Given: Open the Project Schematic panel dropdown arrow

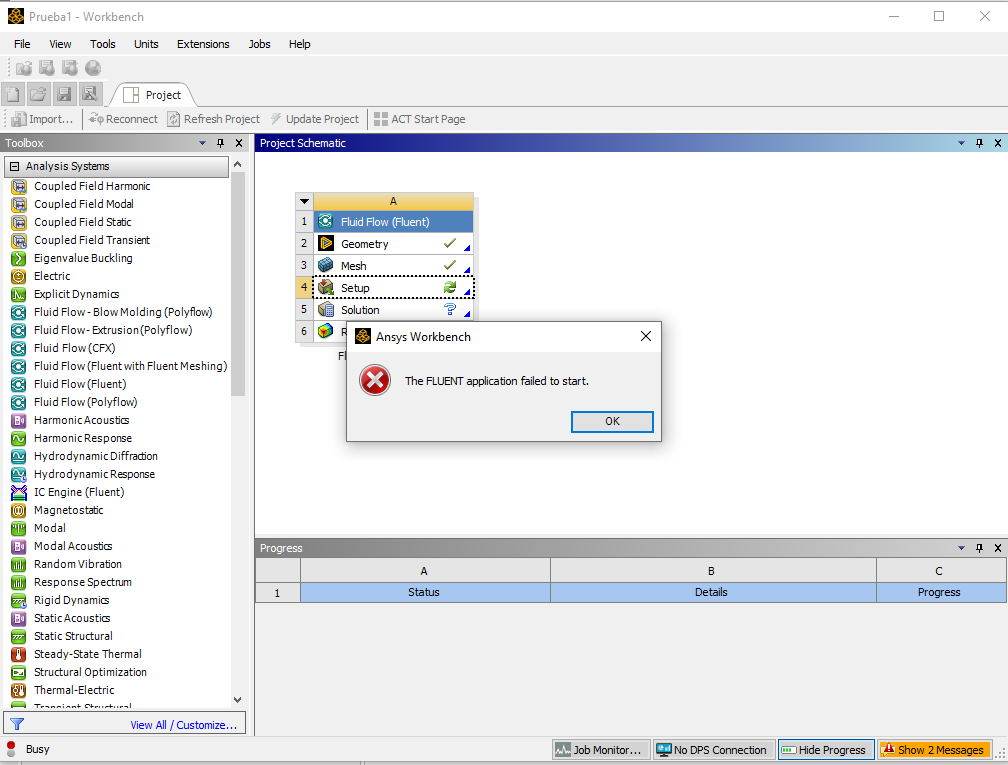Looking at the screenshot, I should tap(961, 143).
